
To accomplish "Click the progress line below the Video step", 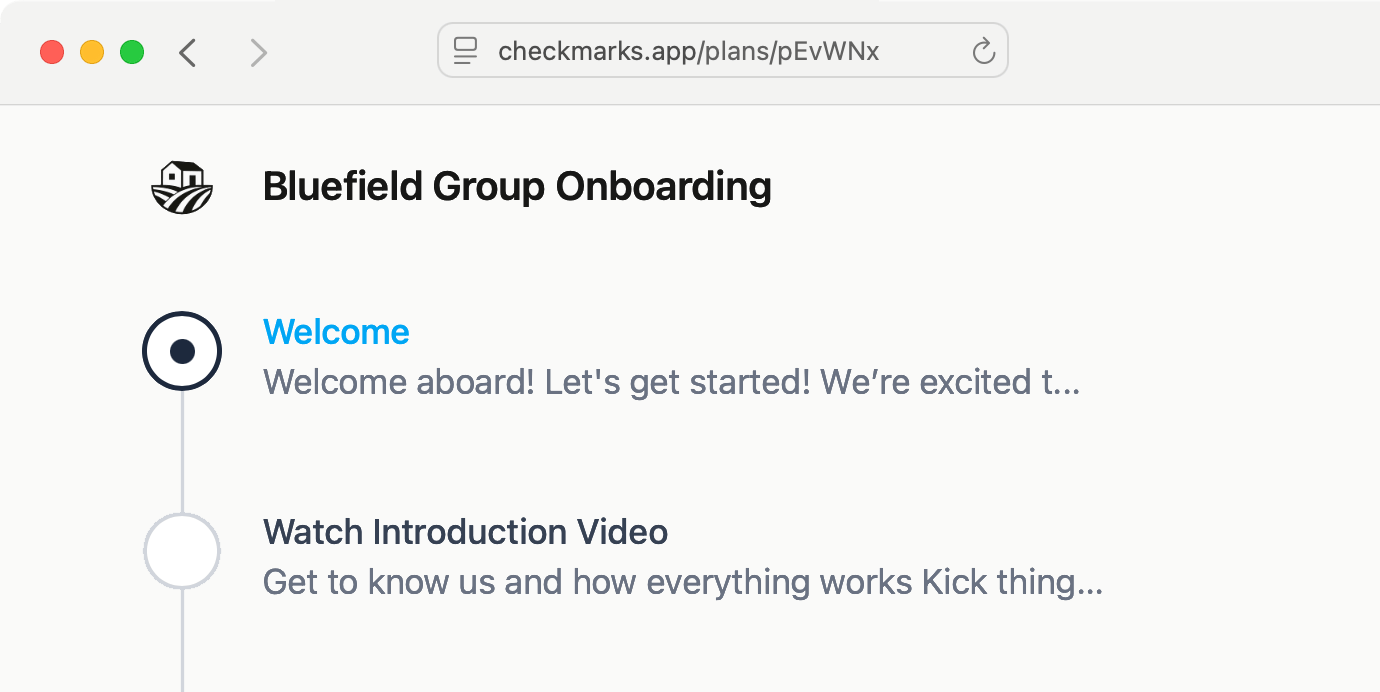I will 182,640.
